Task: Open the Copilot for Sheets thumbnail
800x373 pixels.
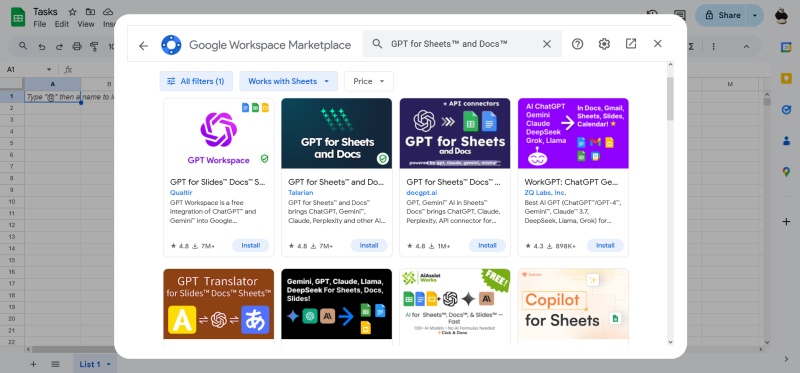Action: pyautogui.click(x=573, y=304)
